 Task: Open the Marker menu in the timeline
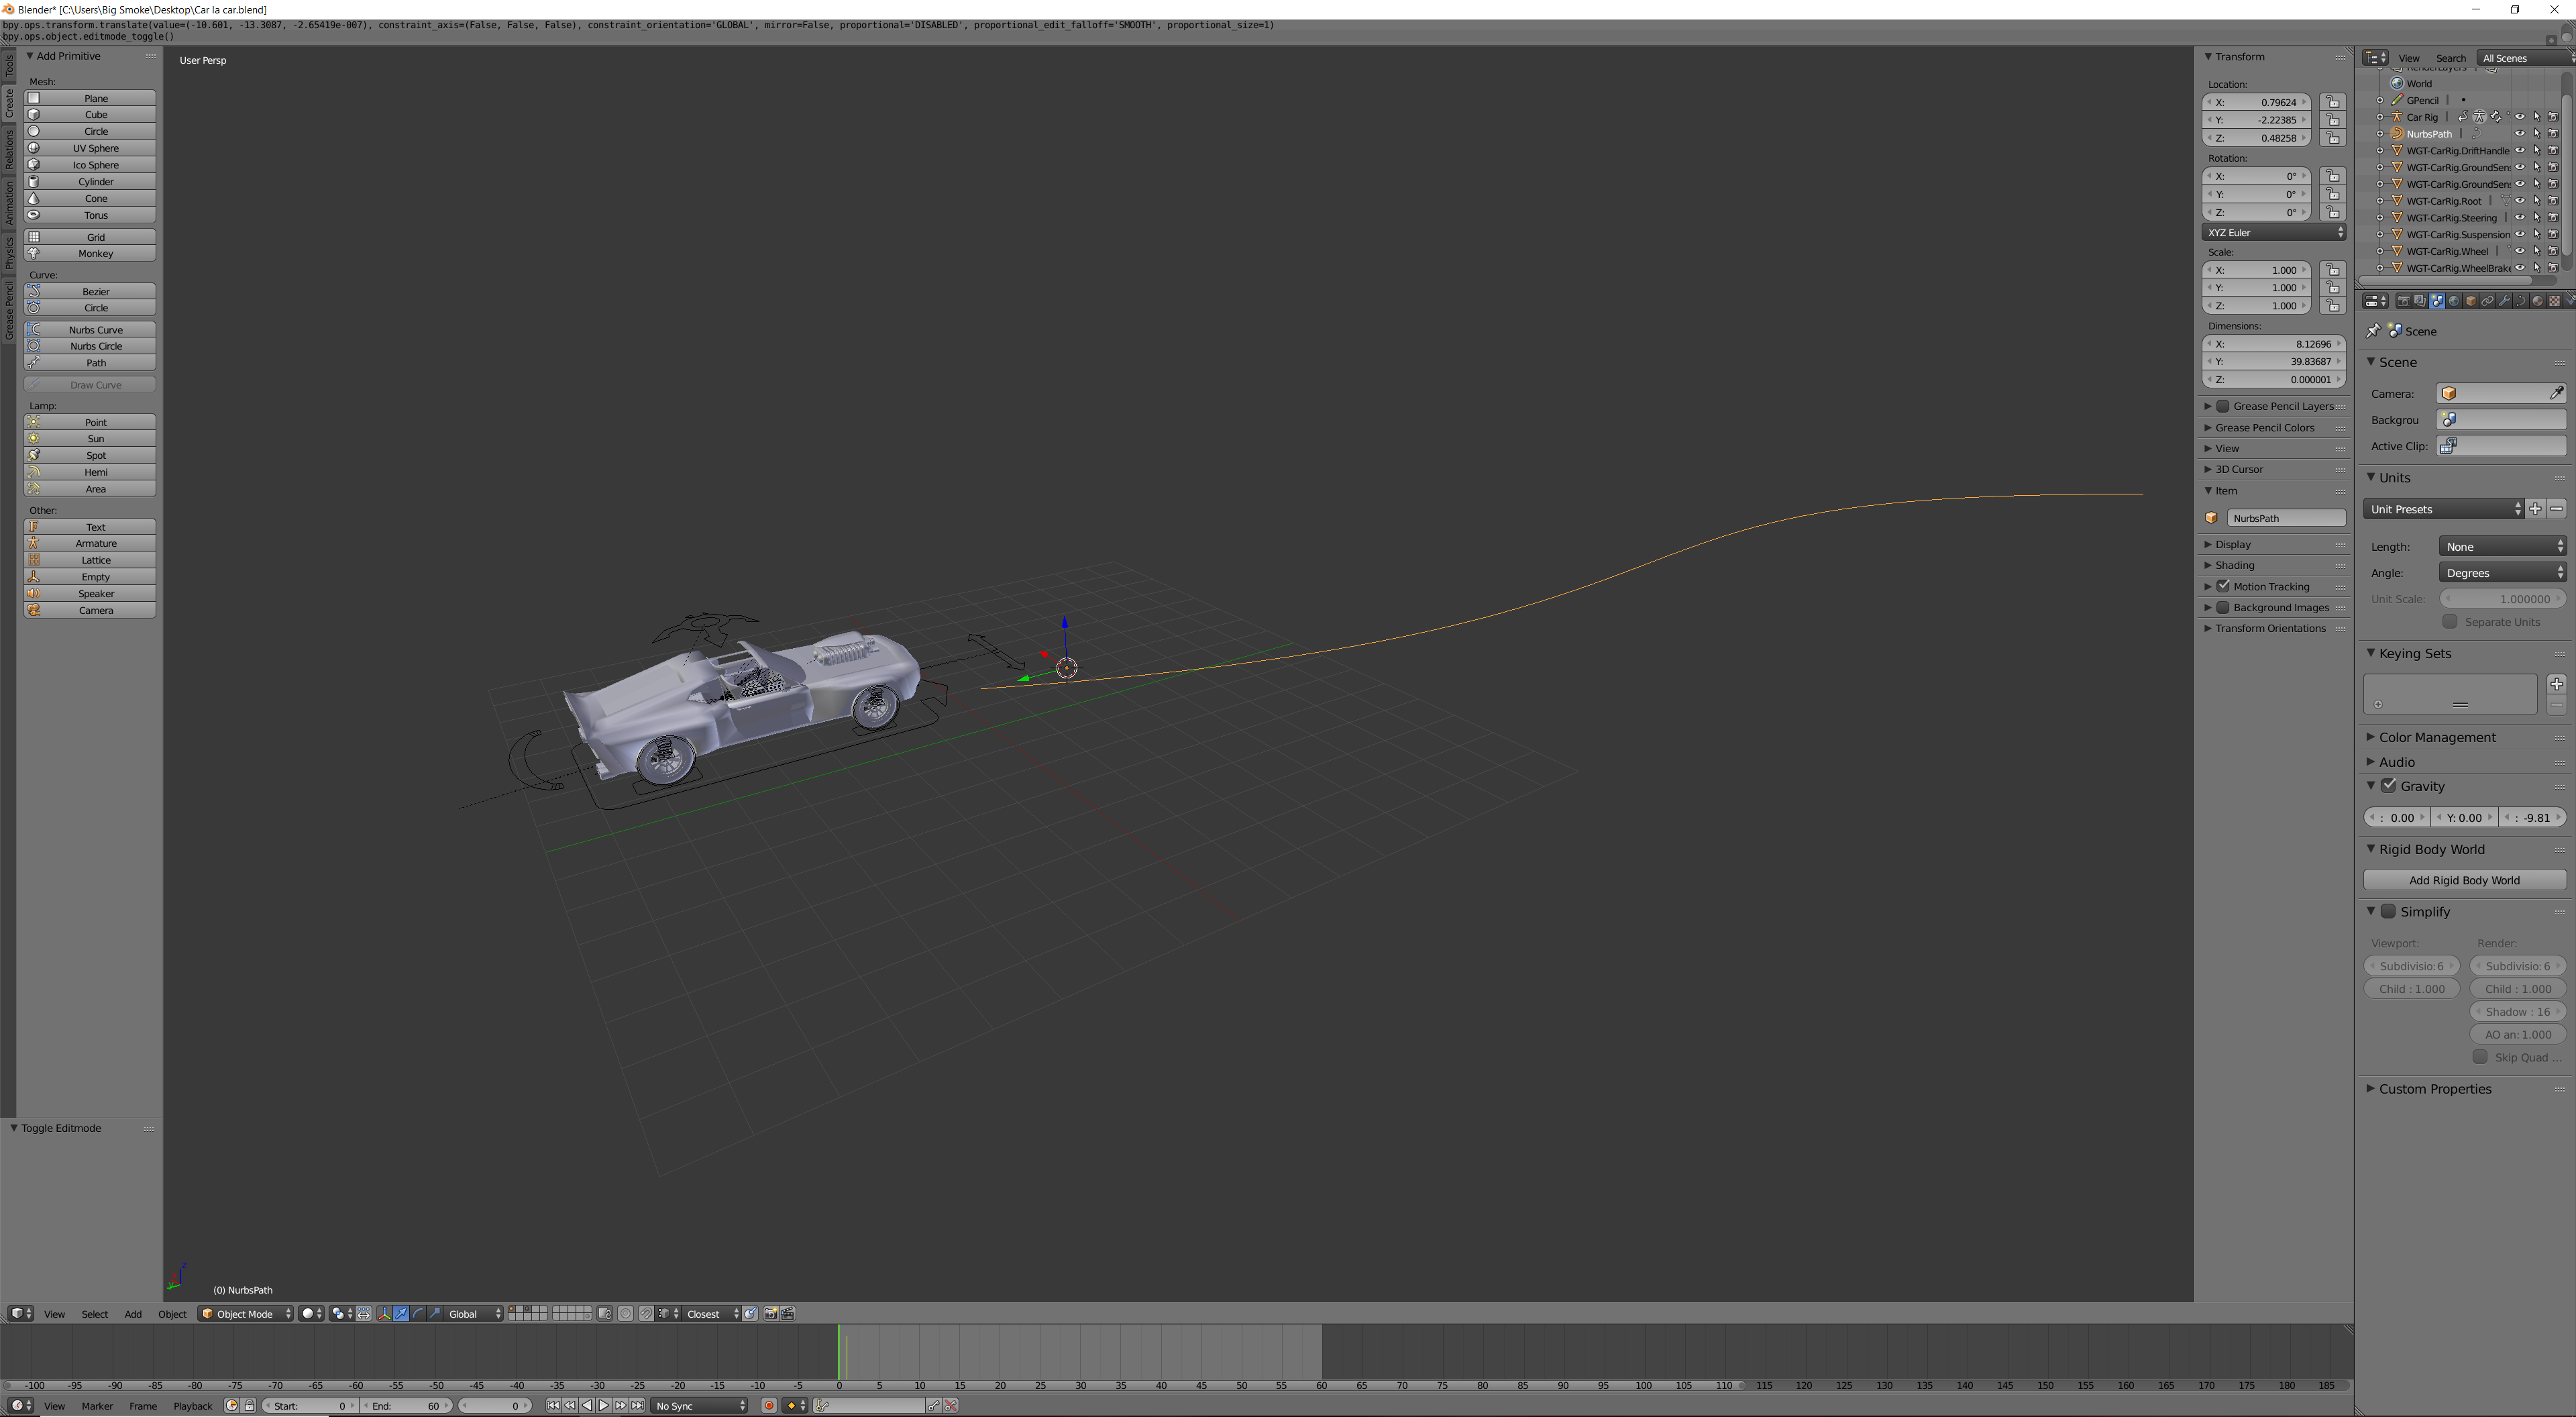[97, 1406]
